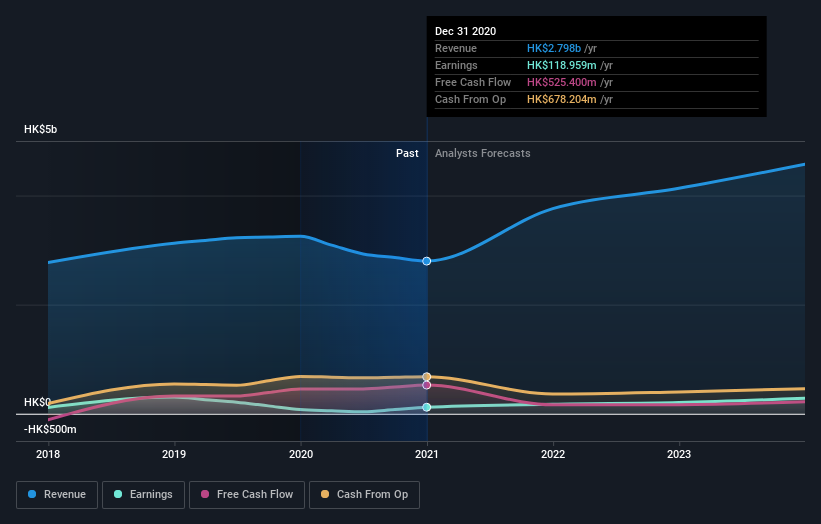
Task: Click the 2023 x-axis label
Action: click(679, 454)
